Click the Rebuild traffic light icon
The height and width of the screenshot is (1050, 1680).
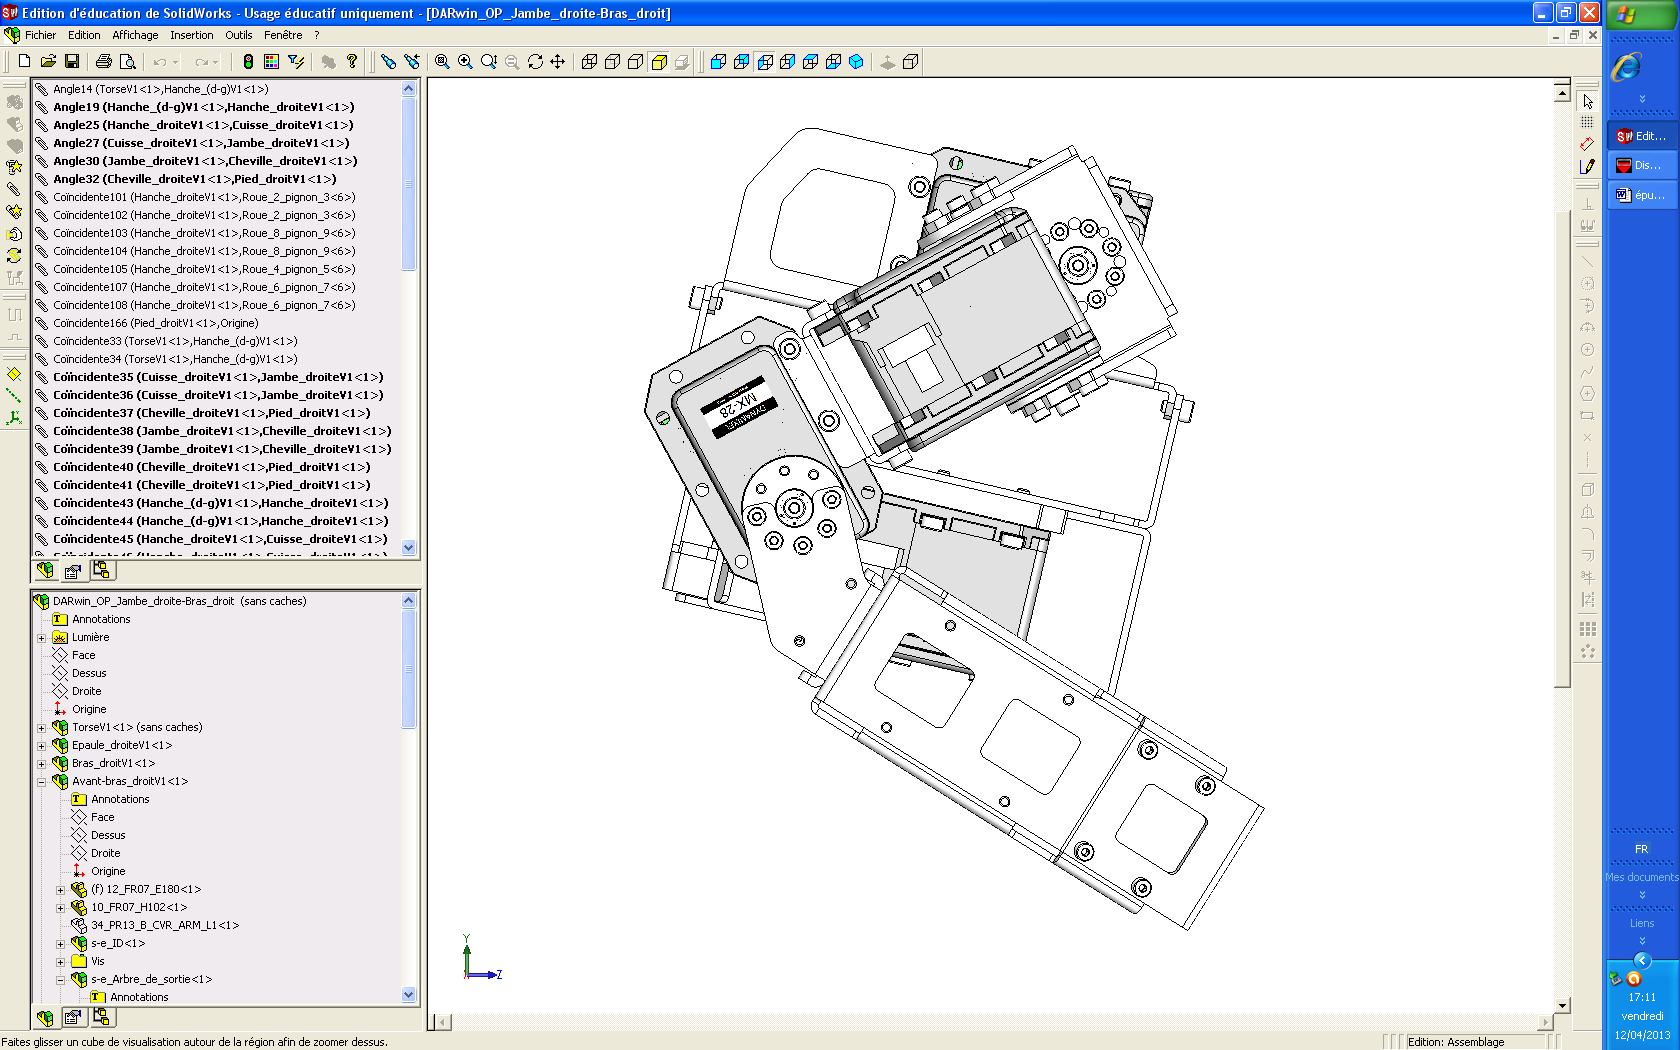248,62
